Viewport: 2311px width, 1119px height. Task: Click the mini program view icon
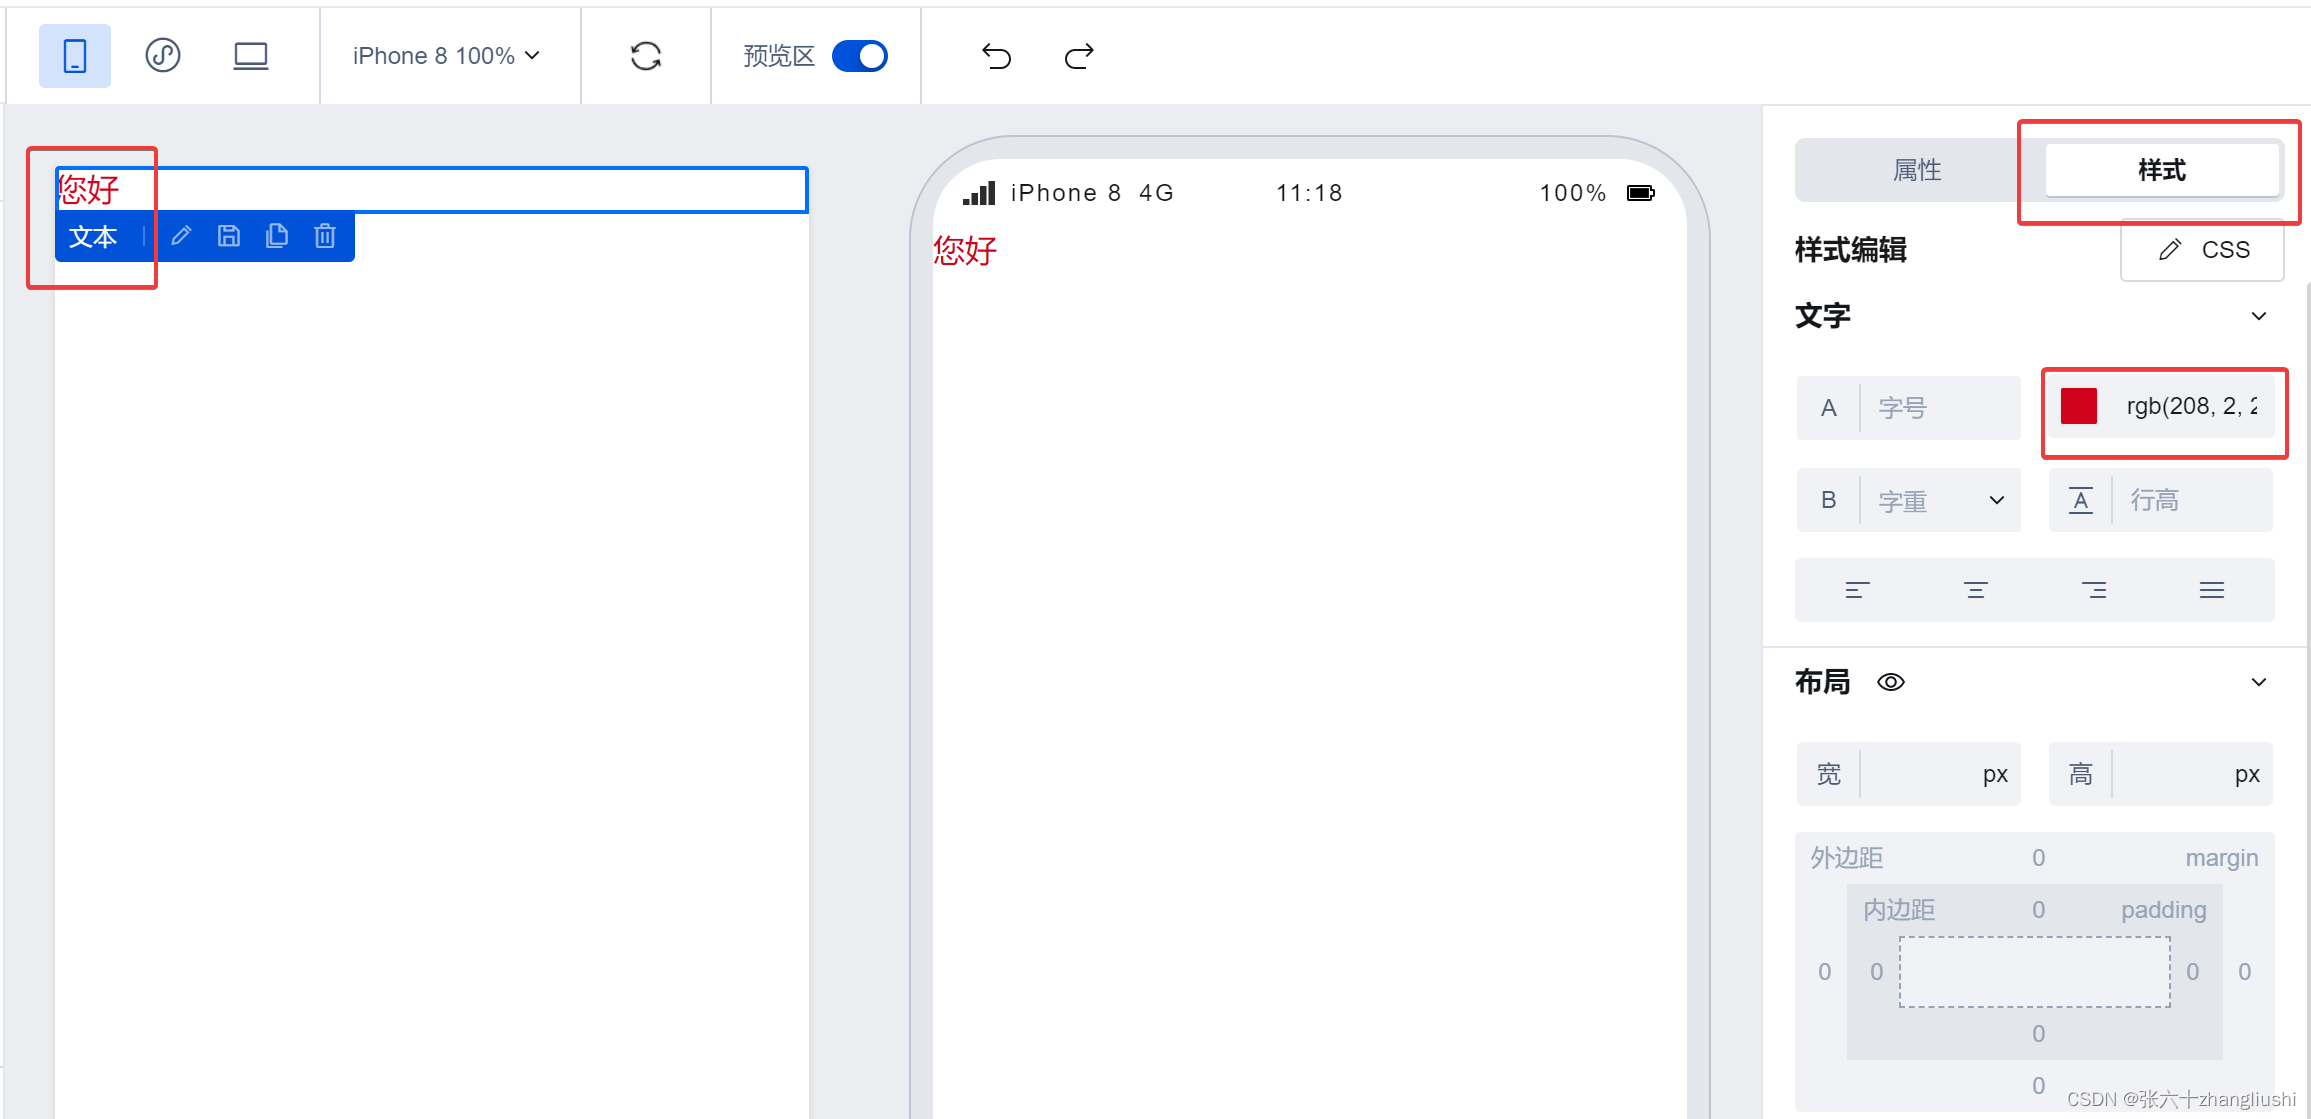[x=163, y=55]
